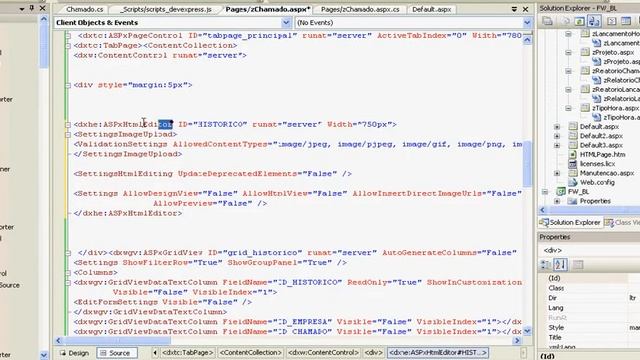Click Solution Explorer horizontal scroll left arrow
The width and height of the screenshot is (640, 360).
542,210
